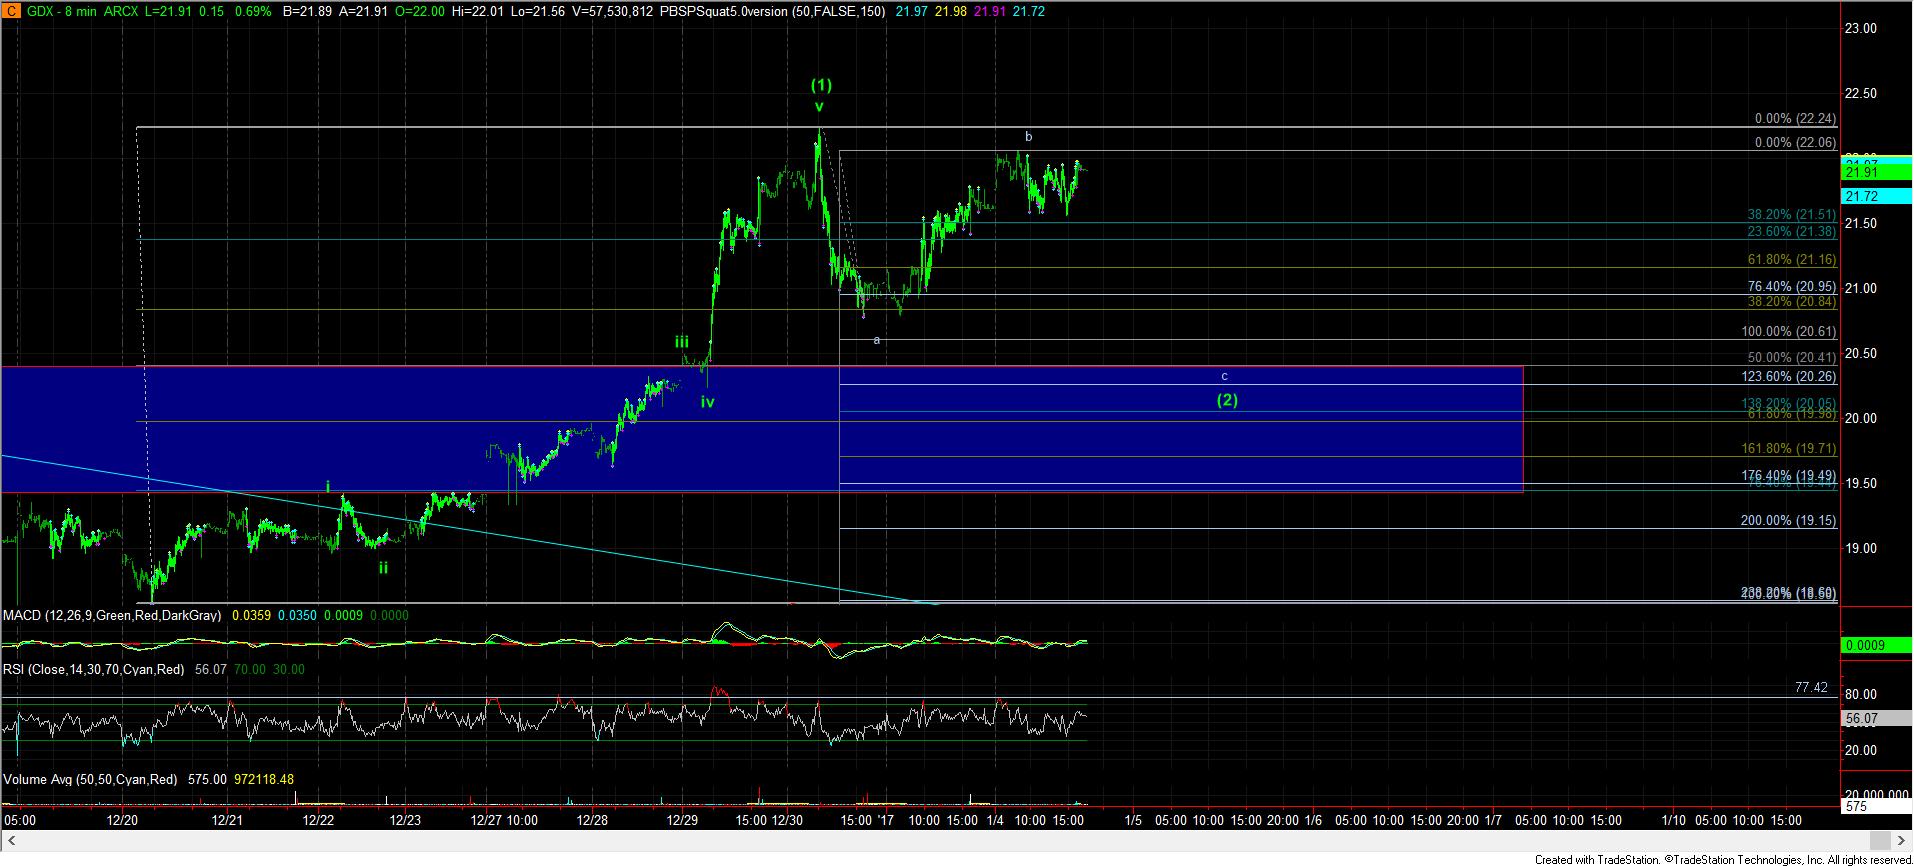Viewport: 1914px width, 866px height.
Task: Click the MACD value 0.0350
Action: tap(297, 615)
